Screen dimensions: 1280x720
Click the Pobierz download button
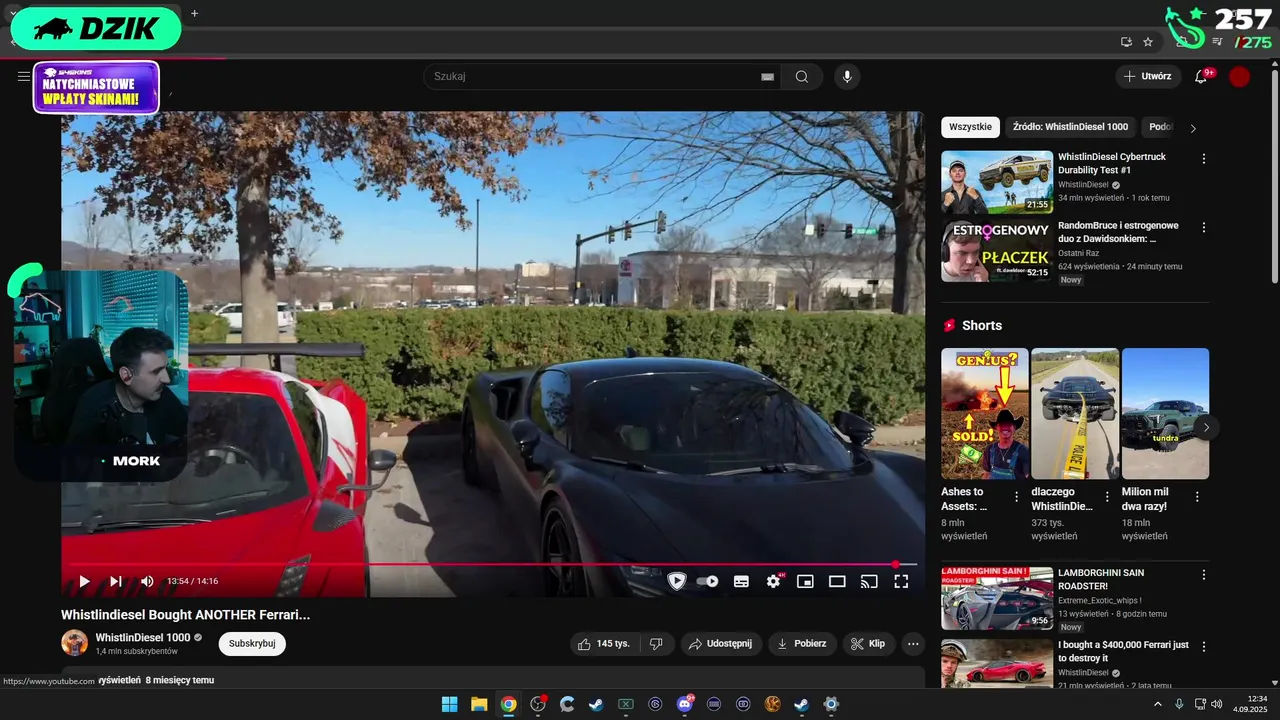(x=802, y=644)
